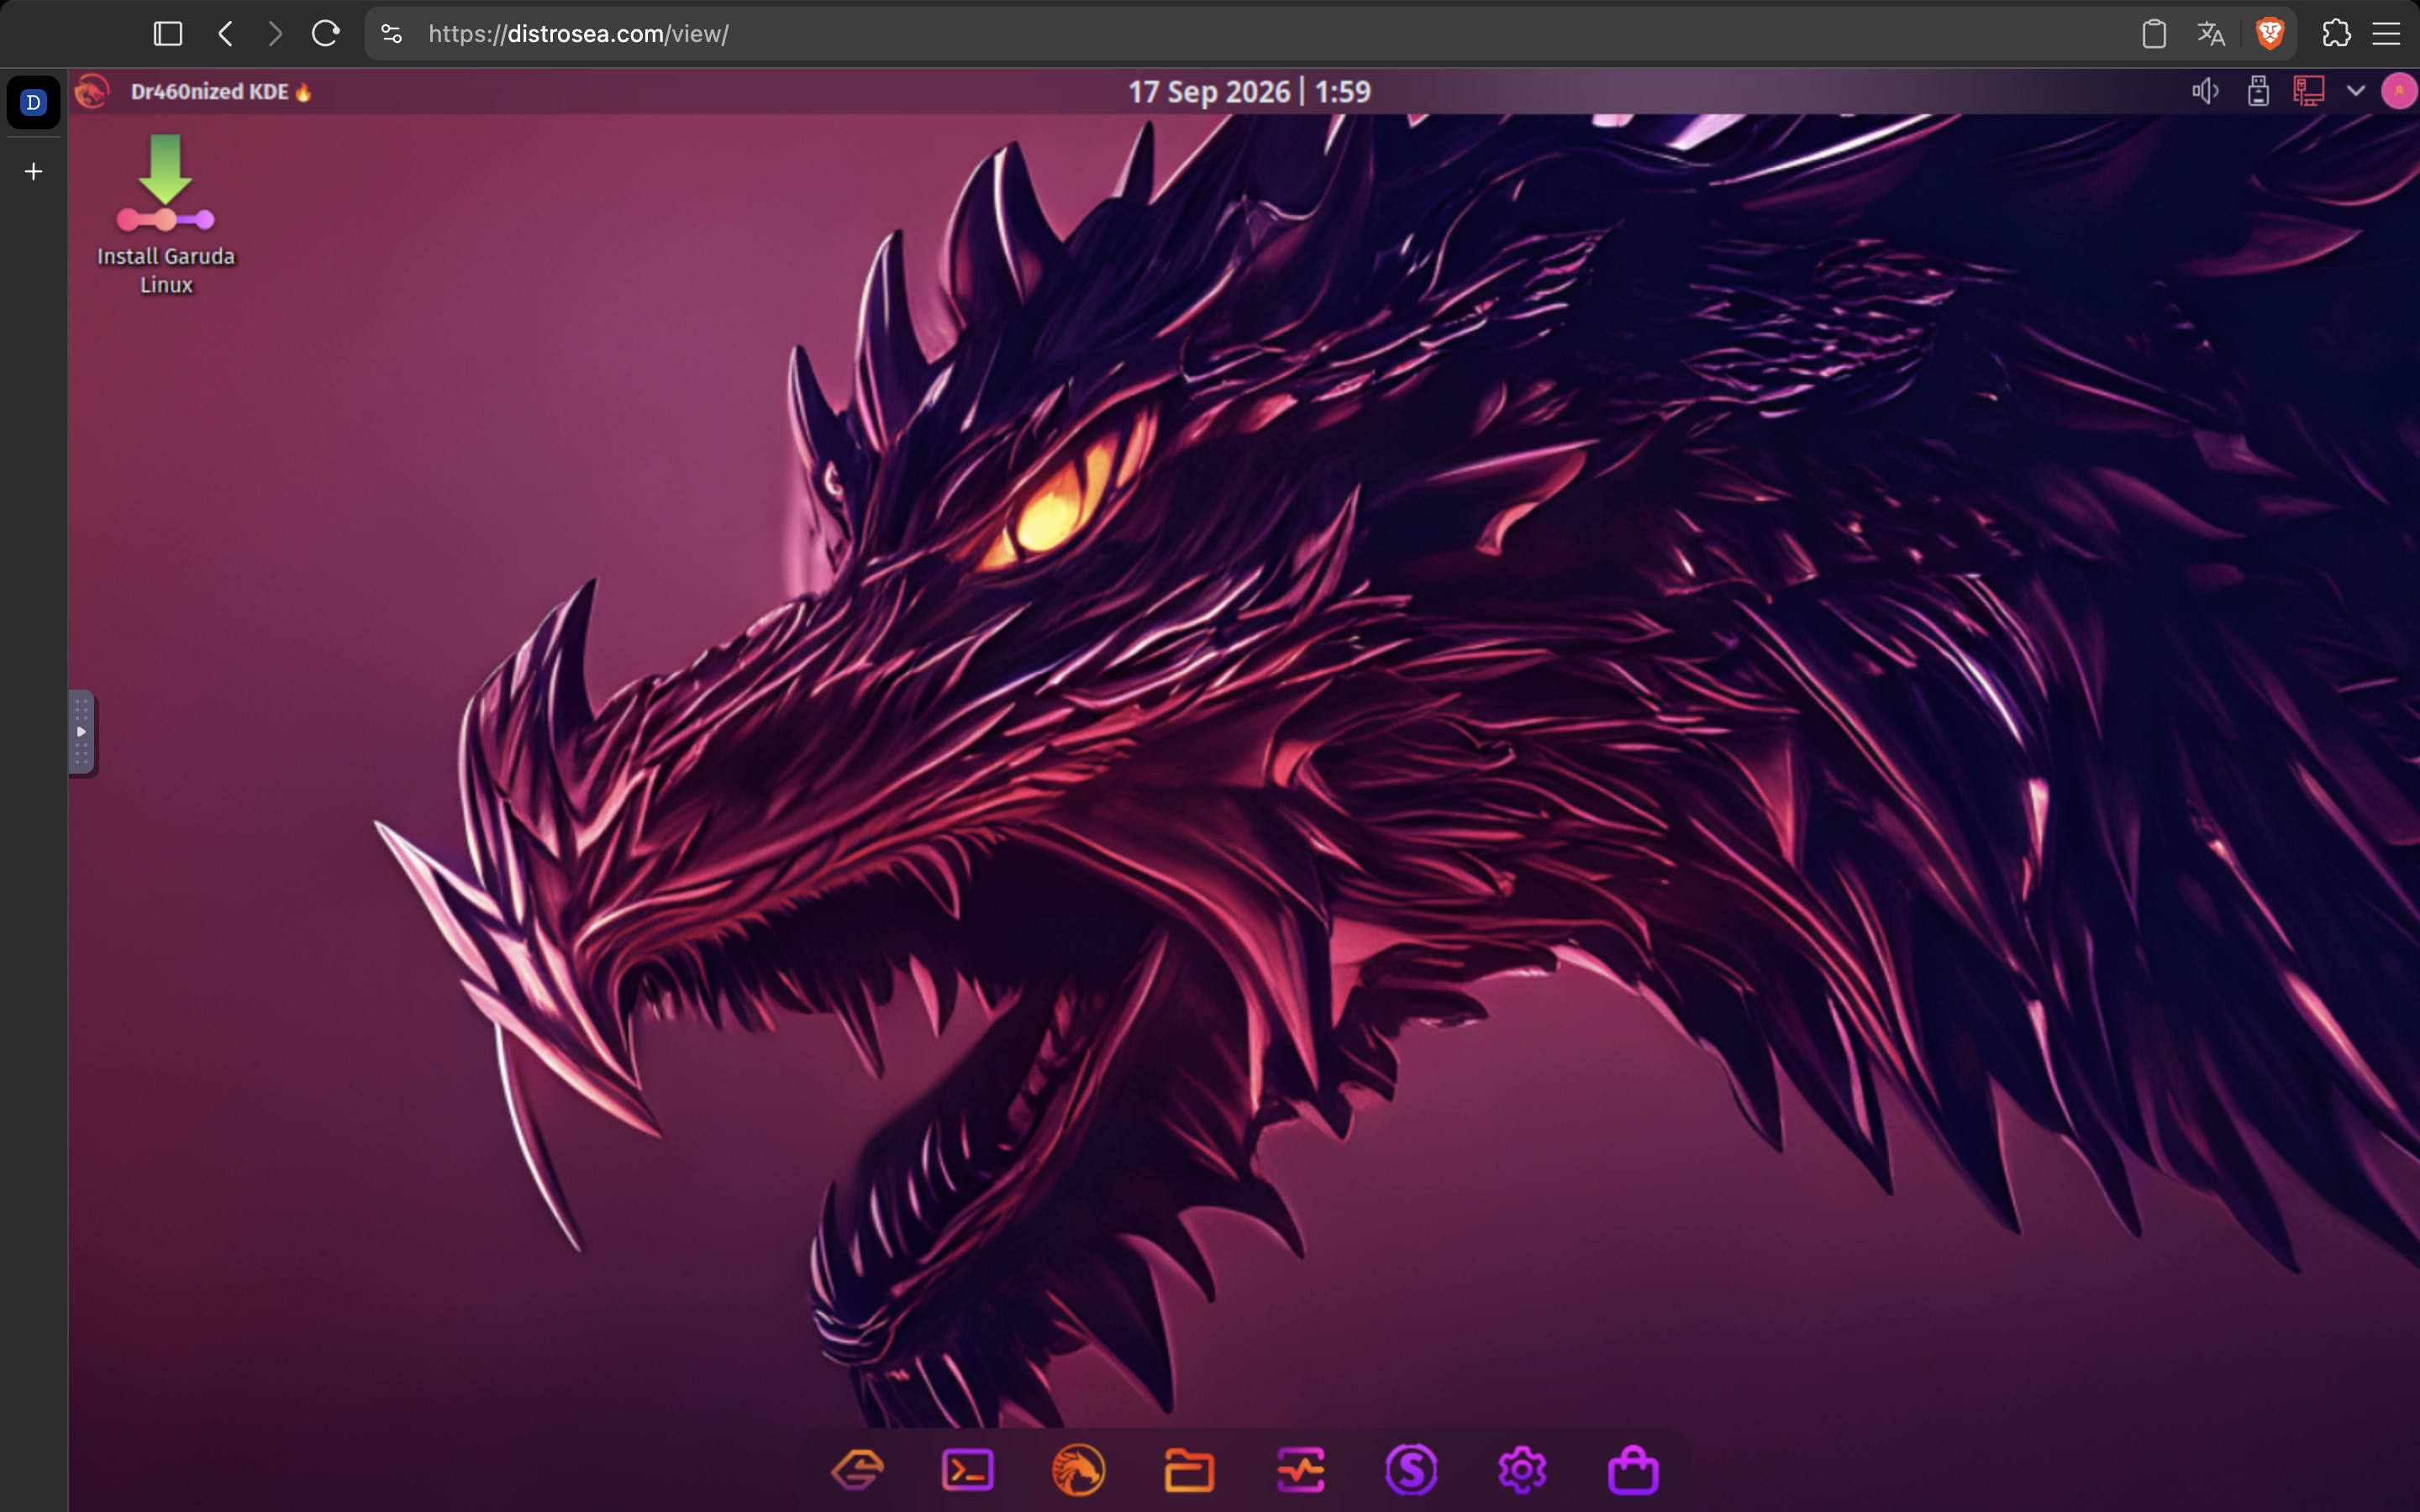The height and width of the screenshot is (1512, 2420).
Task: Click the Dr460nized KDE panel label
Action: [221, 92]
